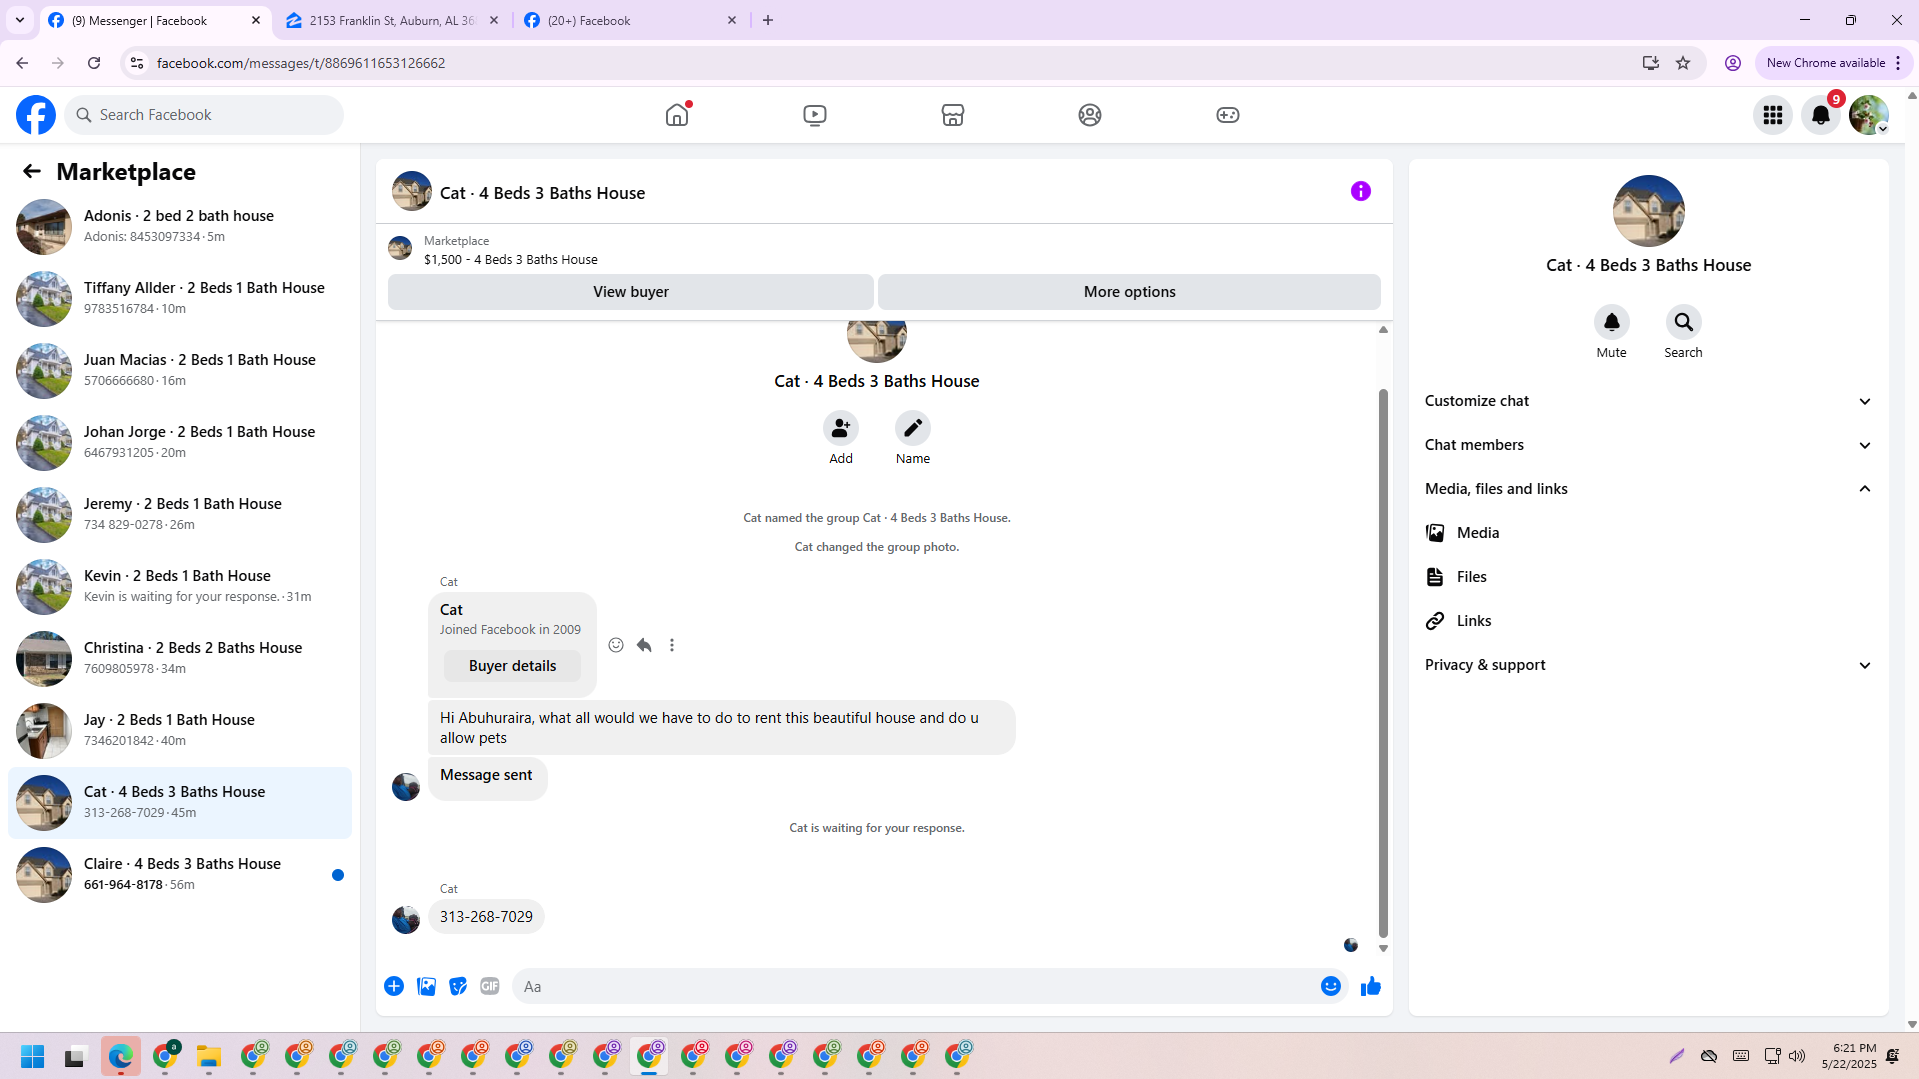Mute the conversation with the bell
1919x1079 pixels.
[1612, 322]
